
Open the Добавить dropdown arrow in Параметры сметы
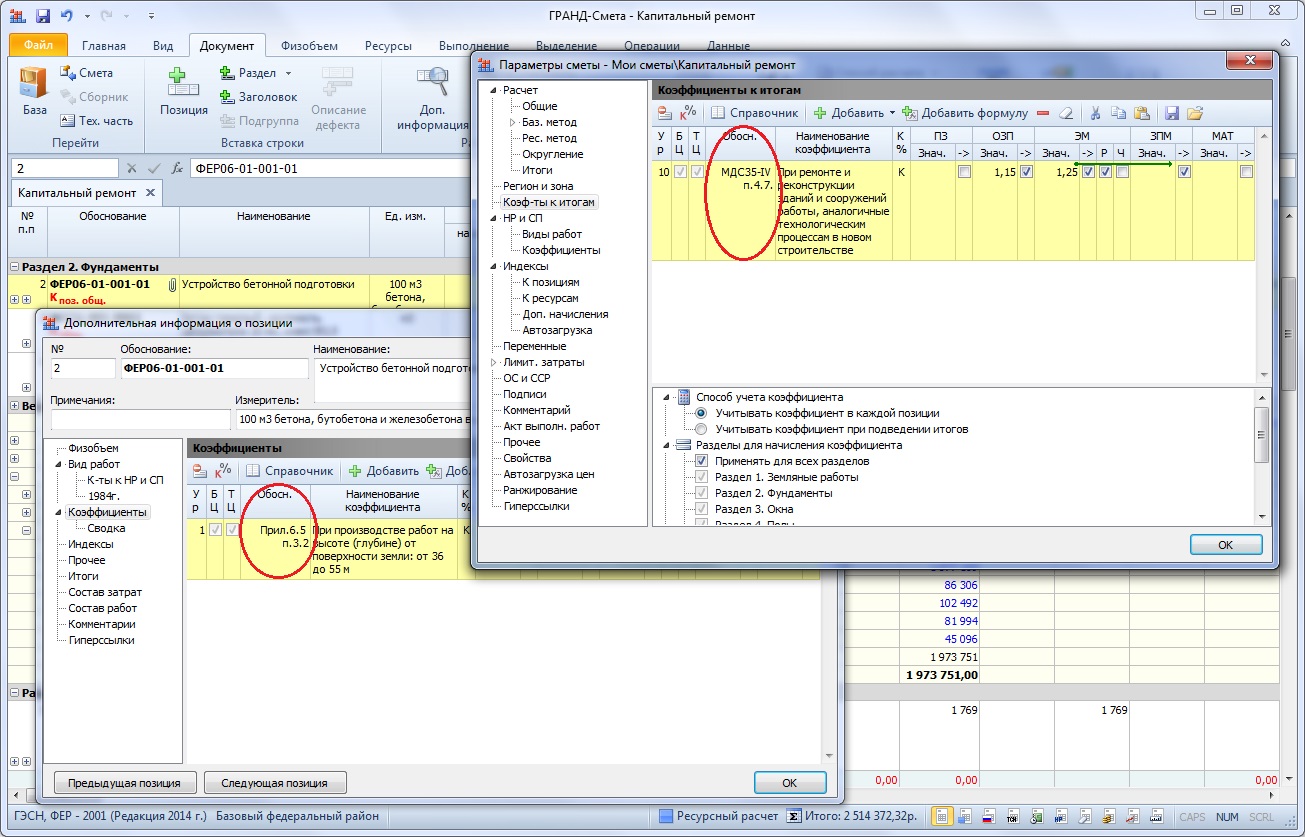[x=893, y=113]
